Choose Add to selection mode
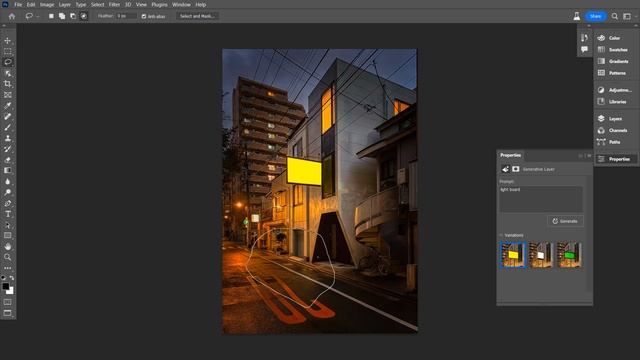Viewport: 640px width, 360px height. (x=62, y=16)
